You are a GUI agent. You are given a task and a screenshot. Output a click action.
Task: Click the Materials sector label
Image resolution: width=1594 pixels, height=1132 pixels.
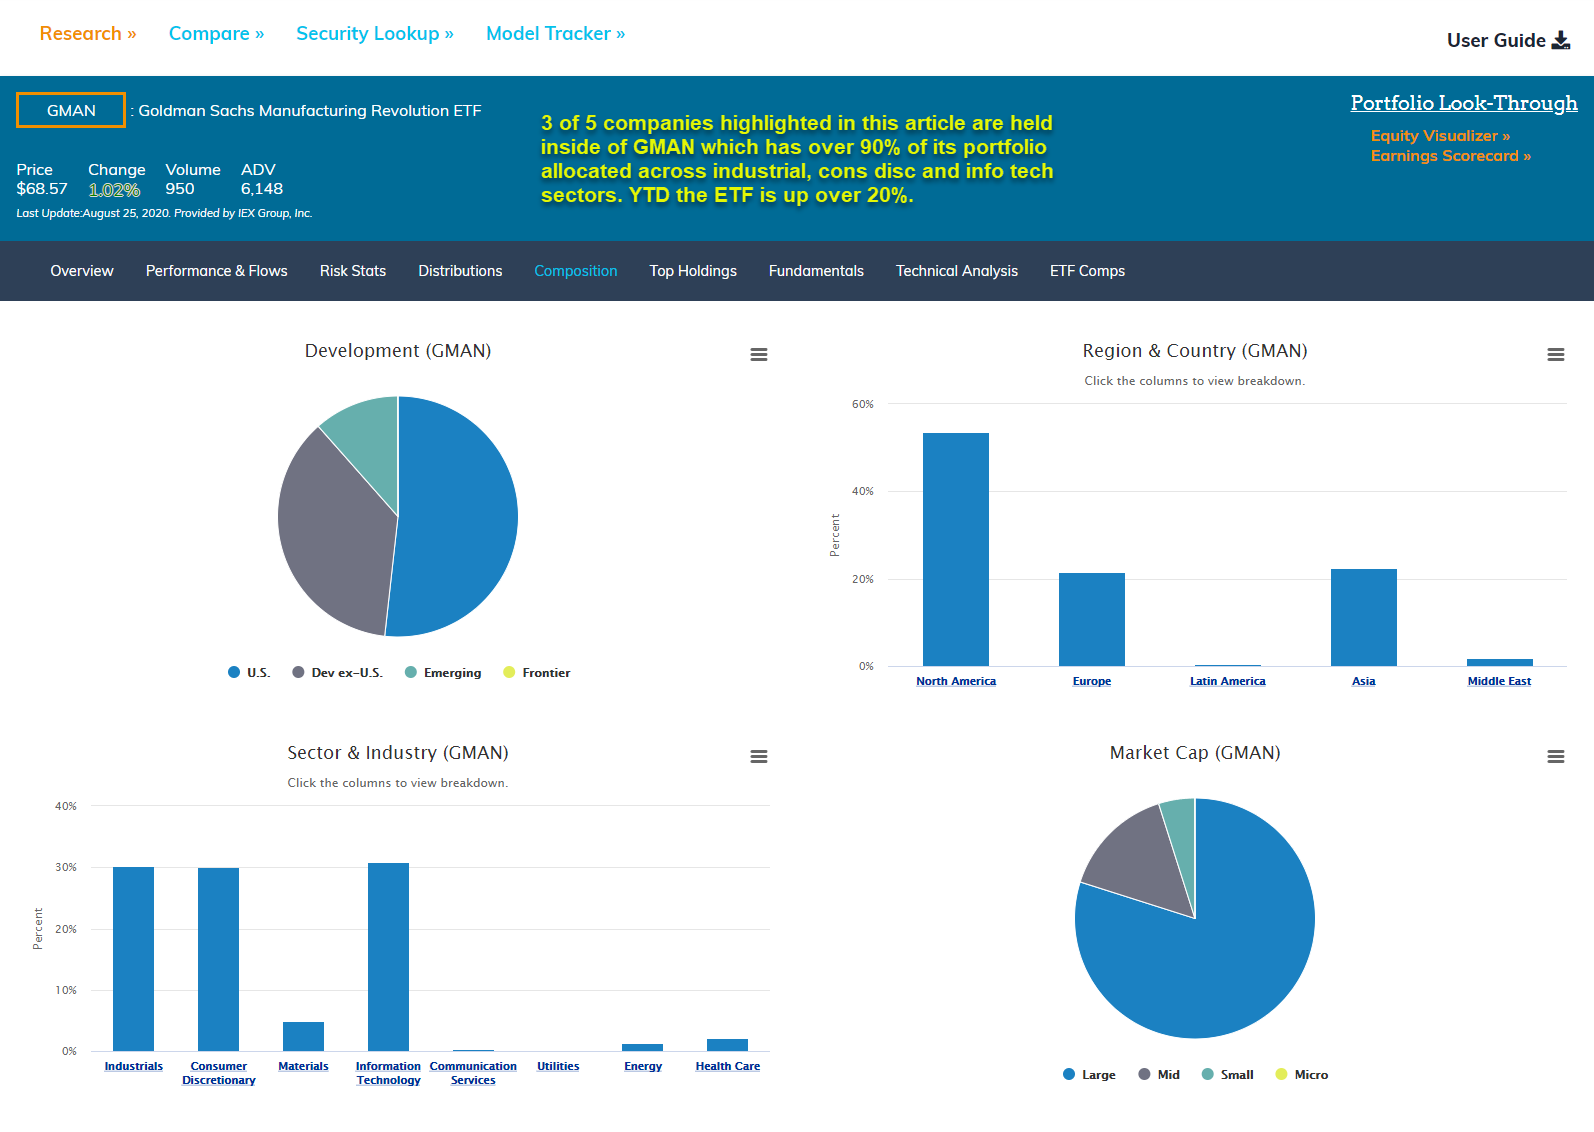[303, 1066]
